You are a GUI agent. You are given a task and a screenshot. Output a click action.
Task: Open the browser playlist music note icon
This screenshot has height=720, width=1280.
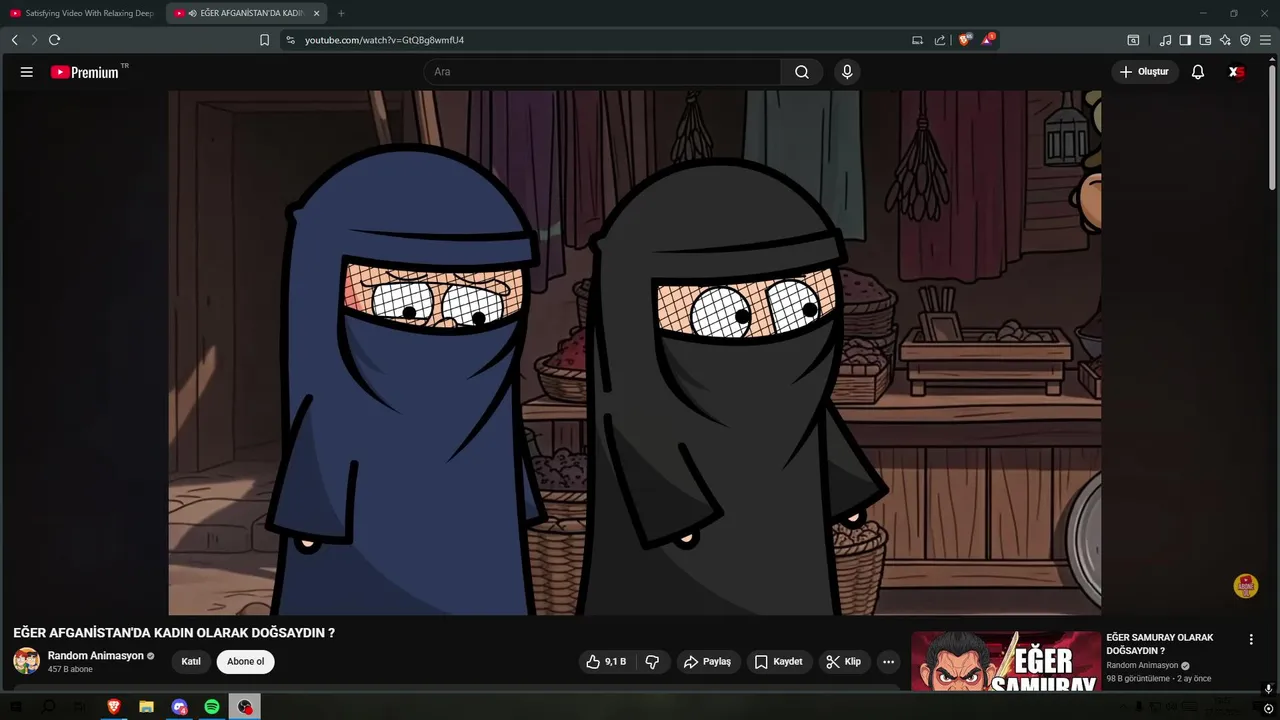[x=1165, y=40]
